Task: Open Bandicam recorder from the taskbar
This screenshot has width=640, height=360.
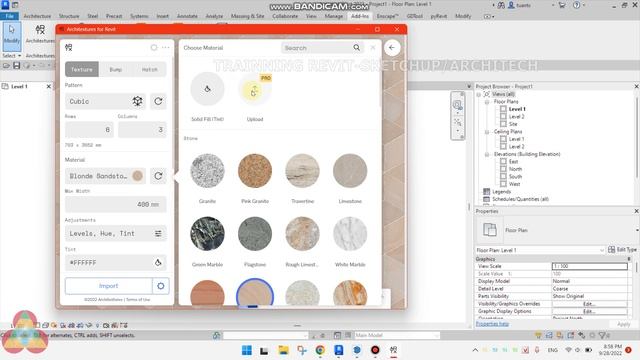Action: click(375, 350)
